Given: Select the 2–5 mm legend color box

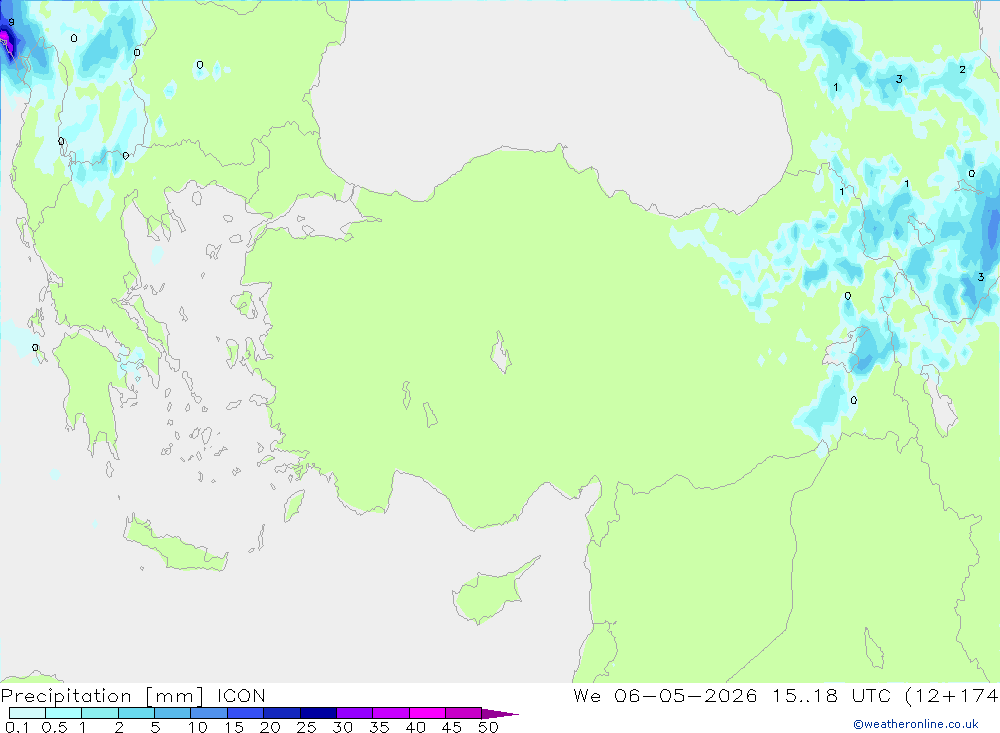Looking at the screenshot, I should [136, 713].
